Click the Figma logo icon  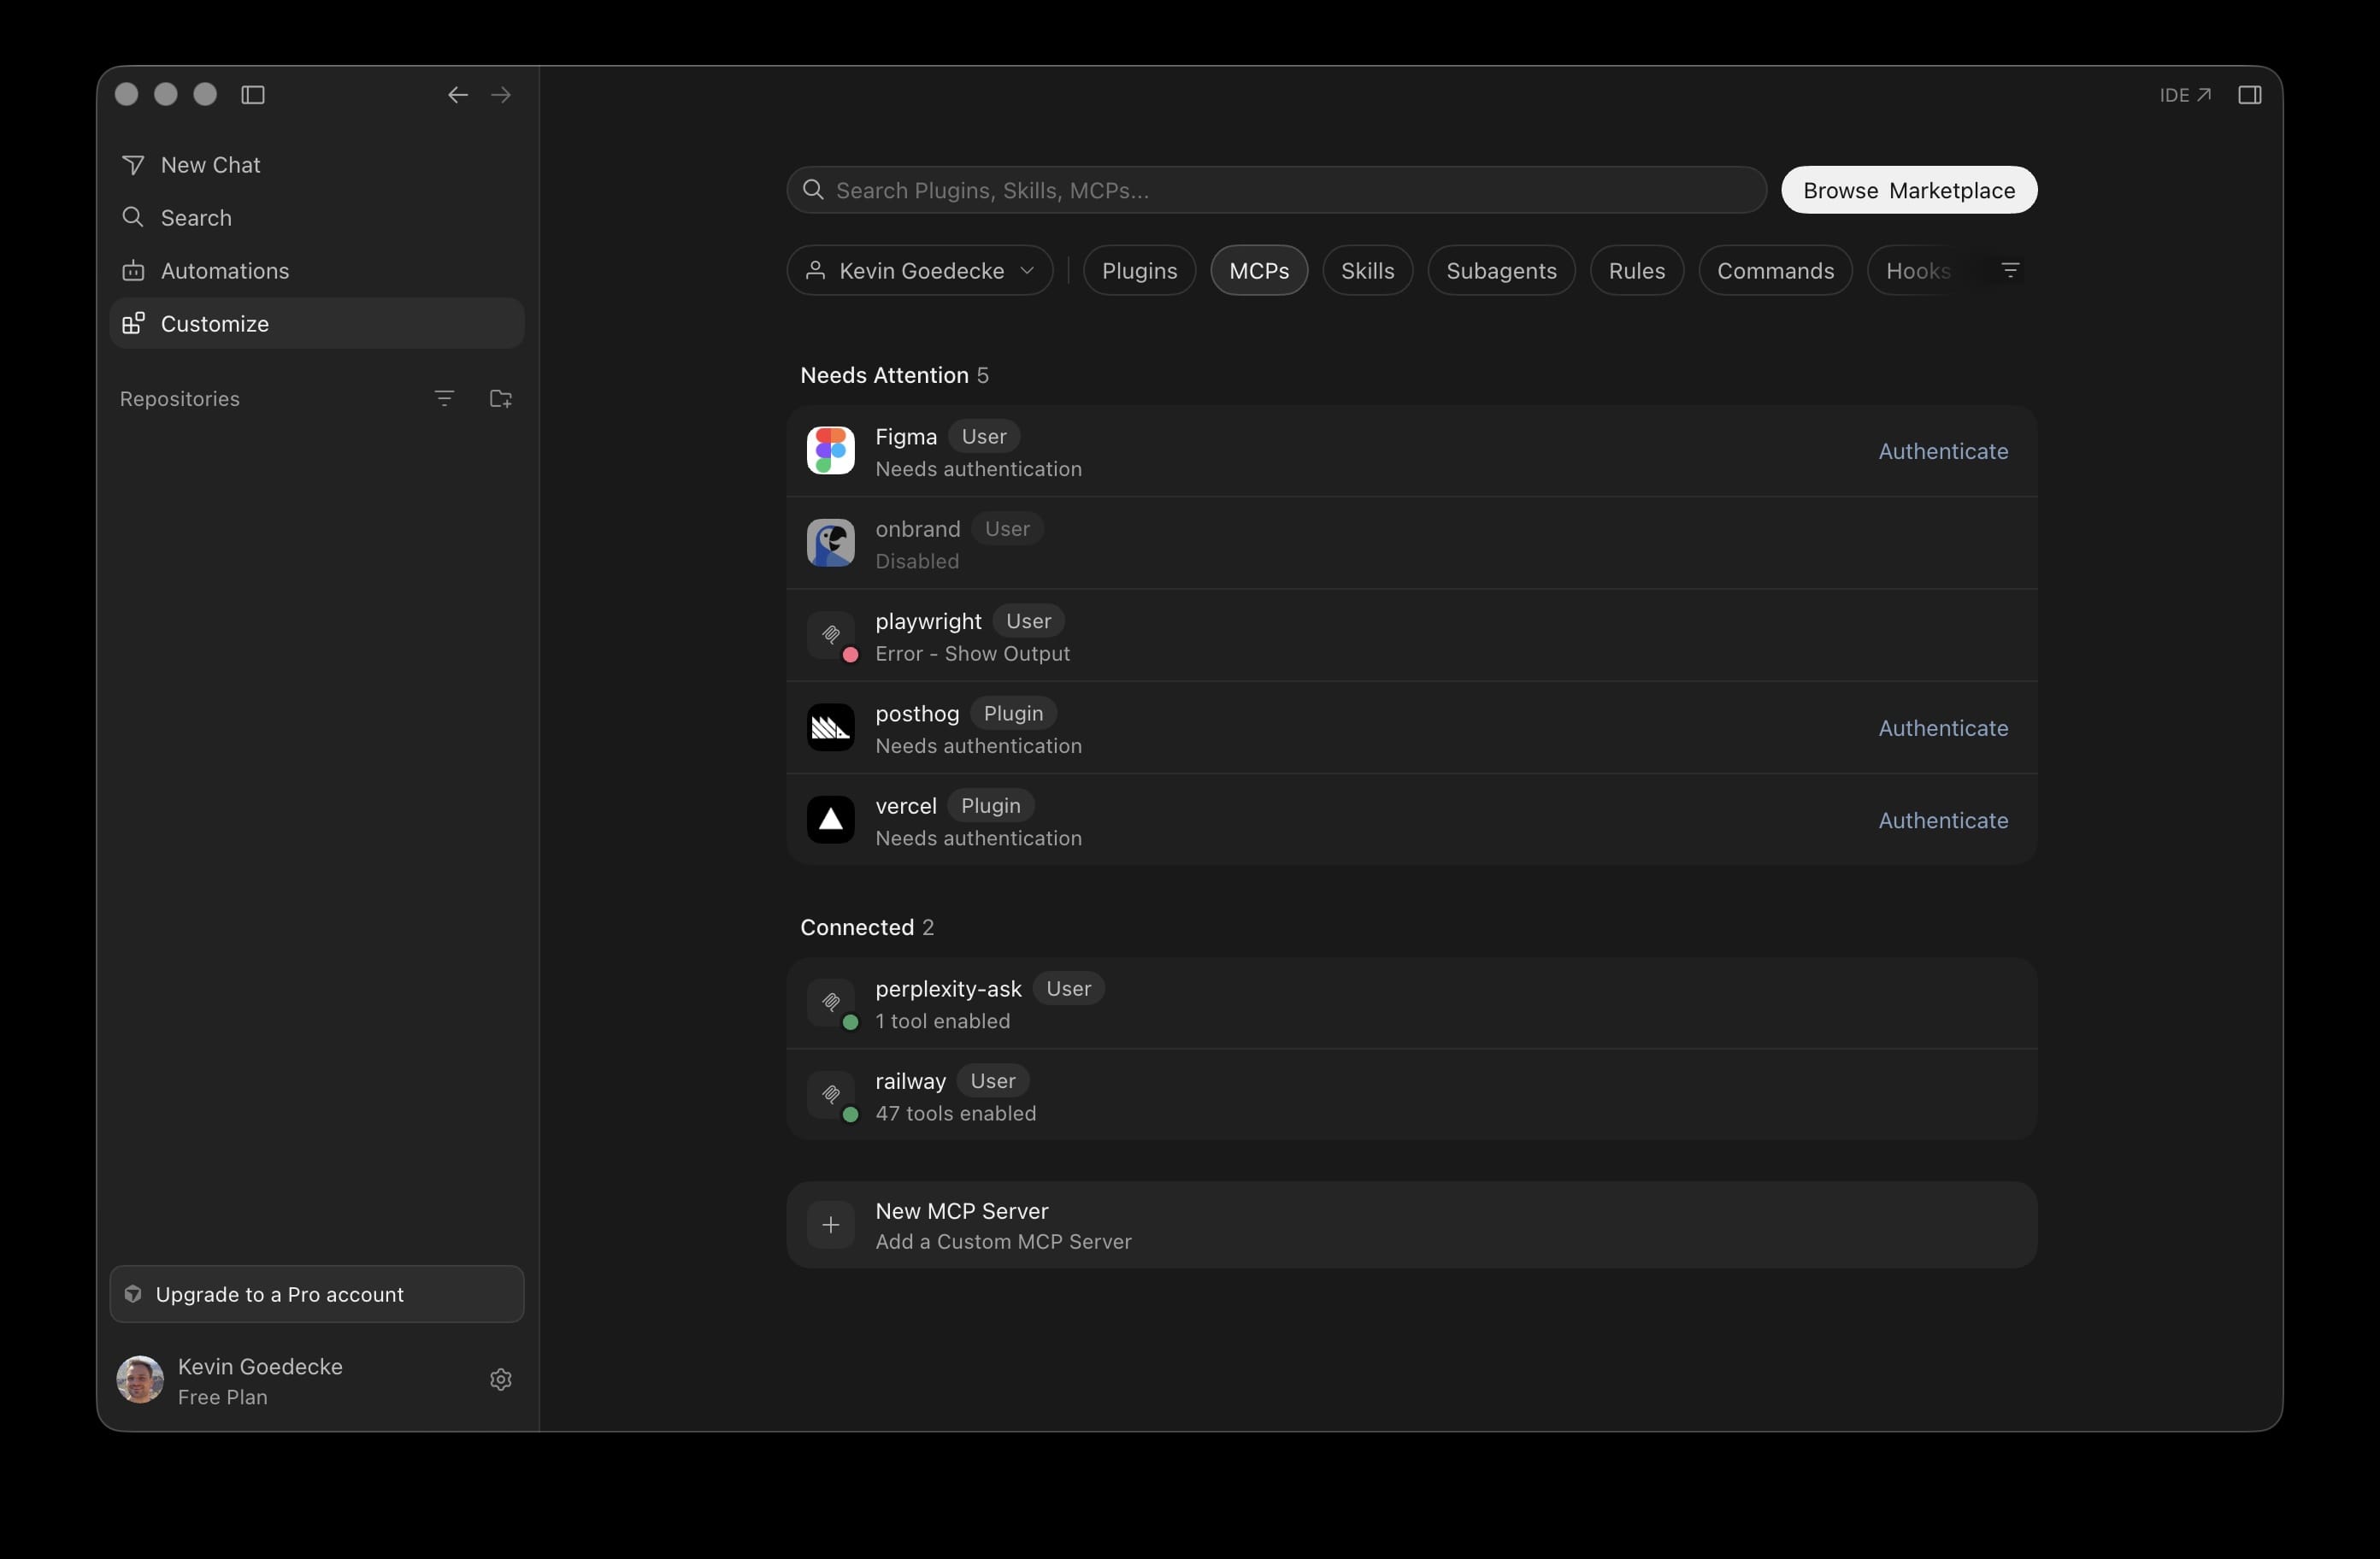click(830, 450)
